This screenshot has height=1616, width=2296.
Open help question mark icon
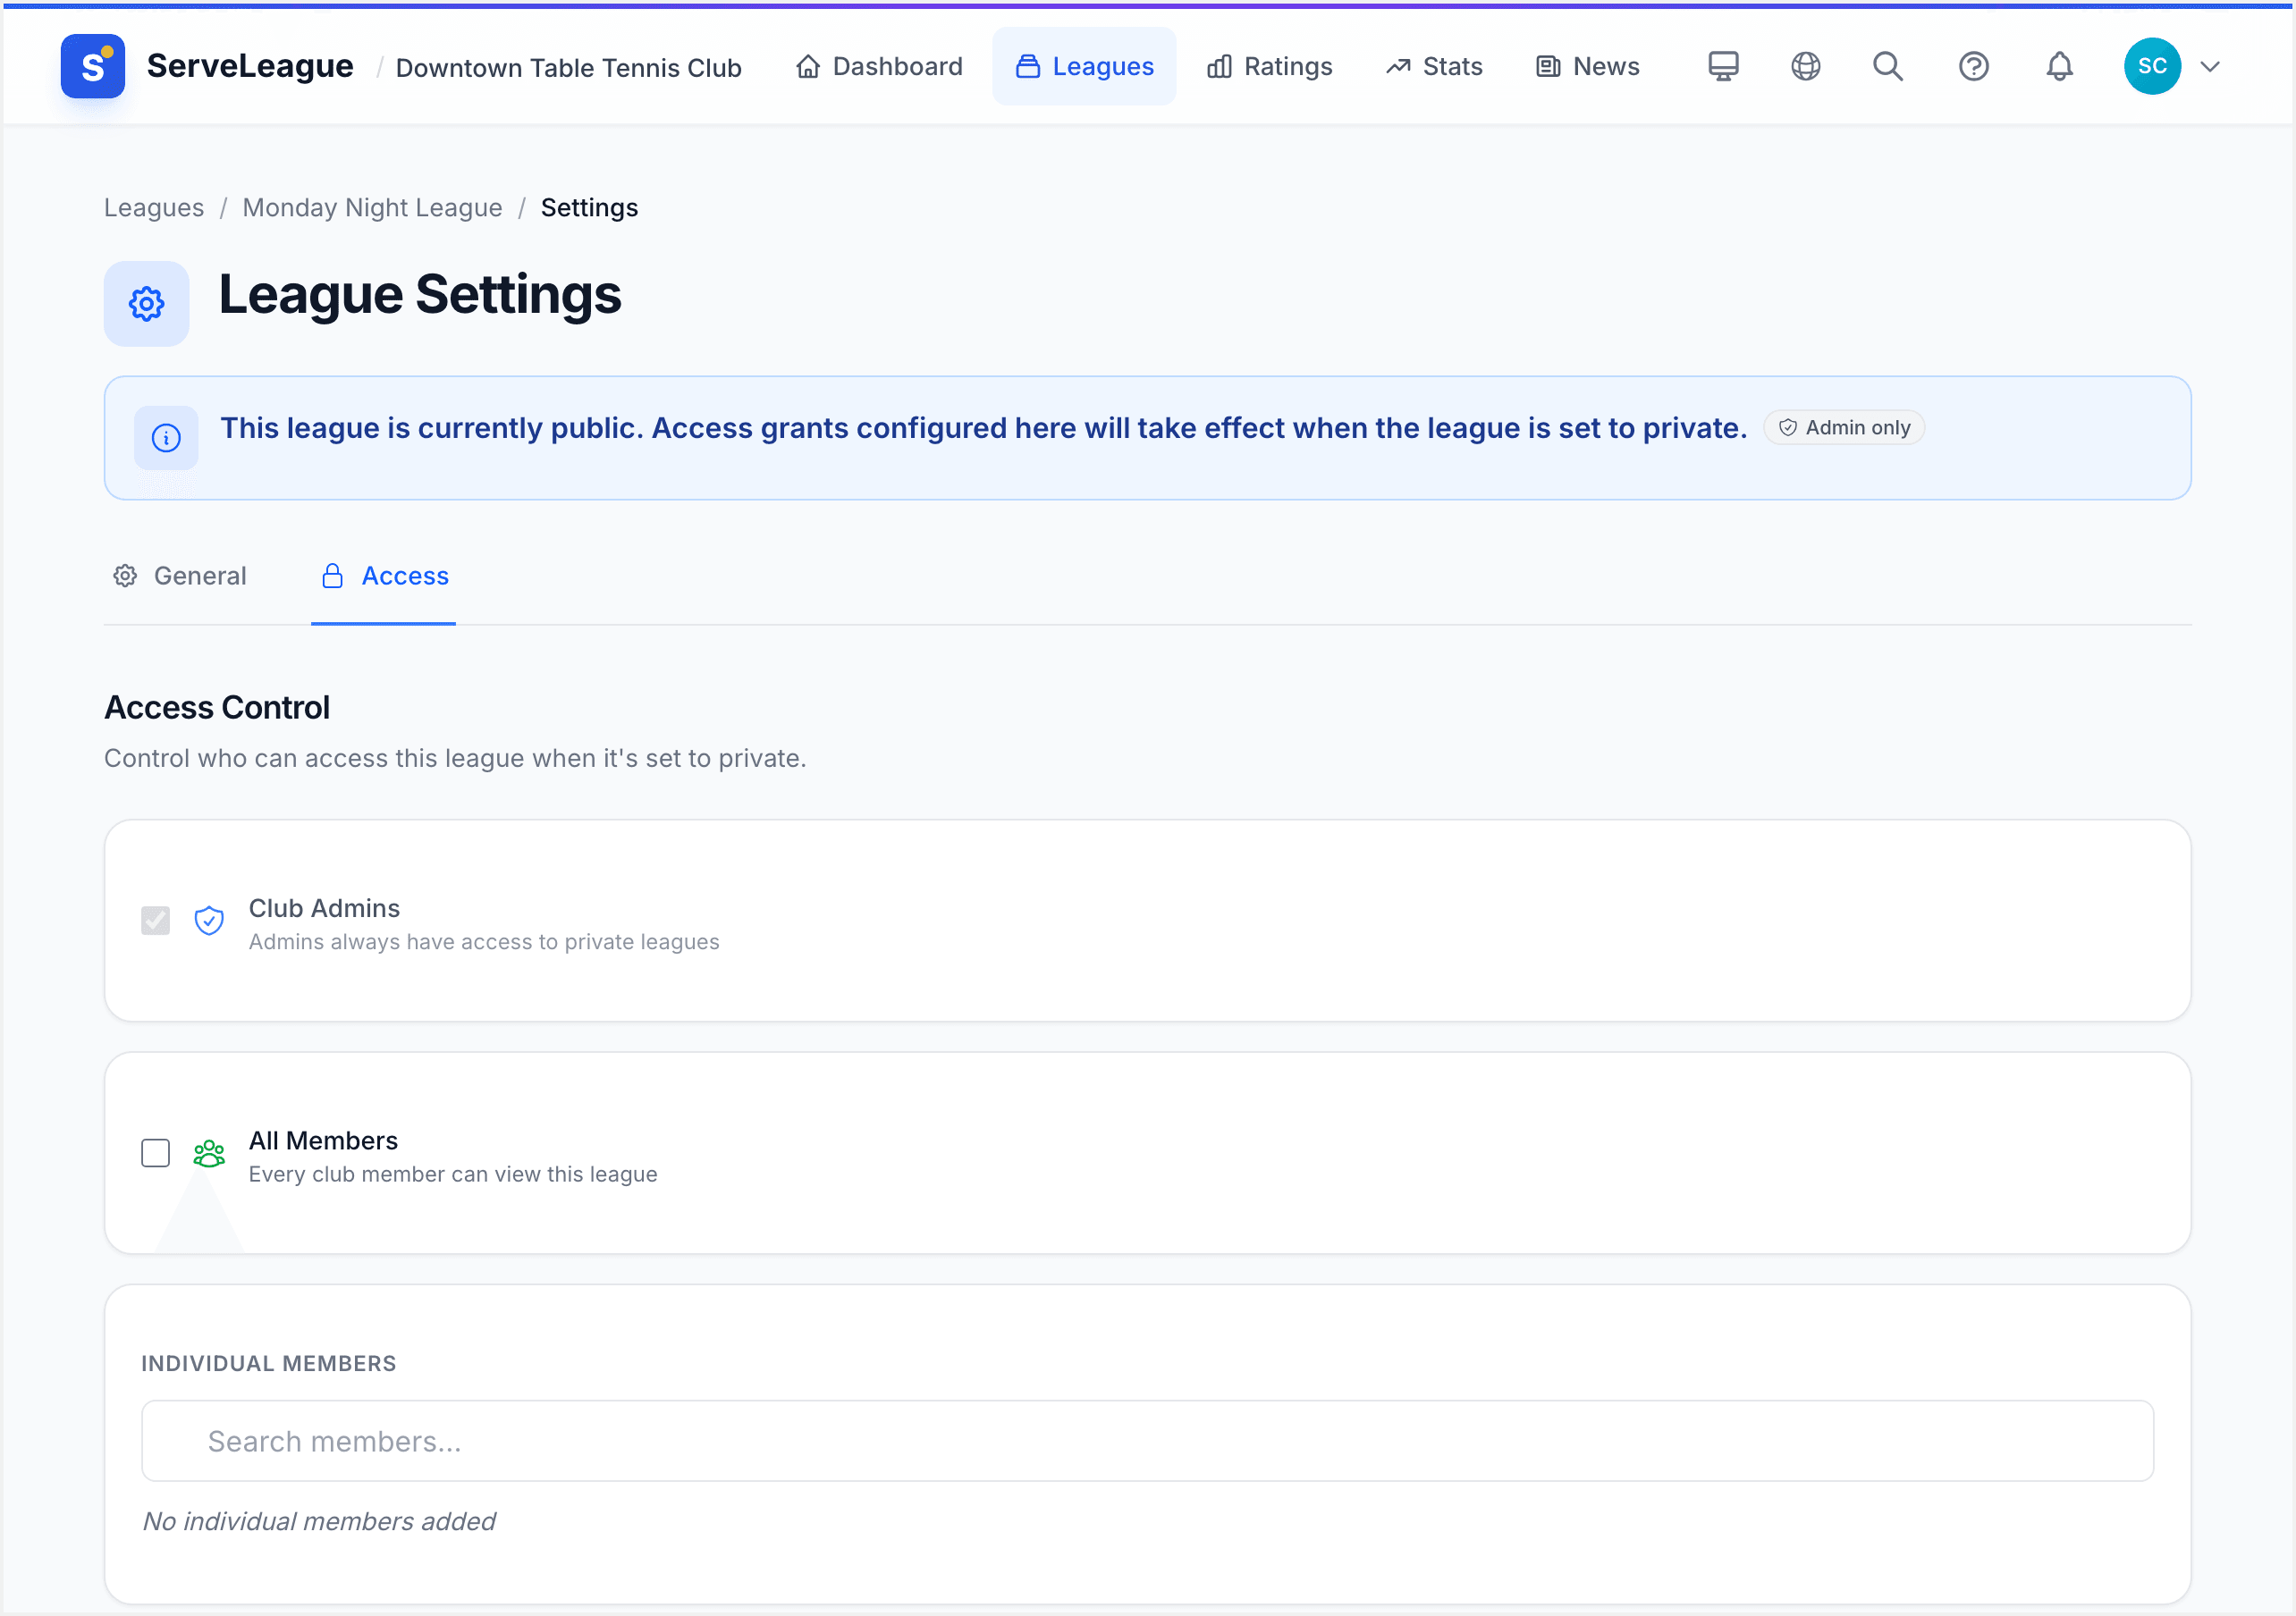point(1973,66)
